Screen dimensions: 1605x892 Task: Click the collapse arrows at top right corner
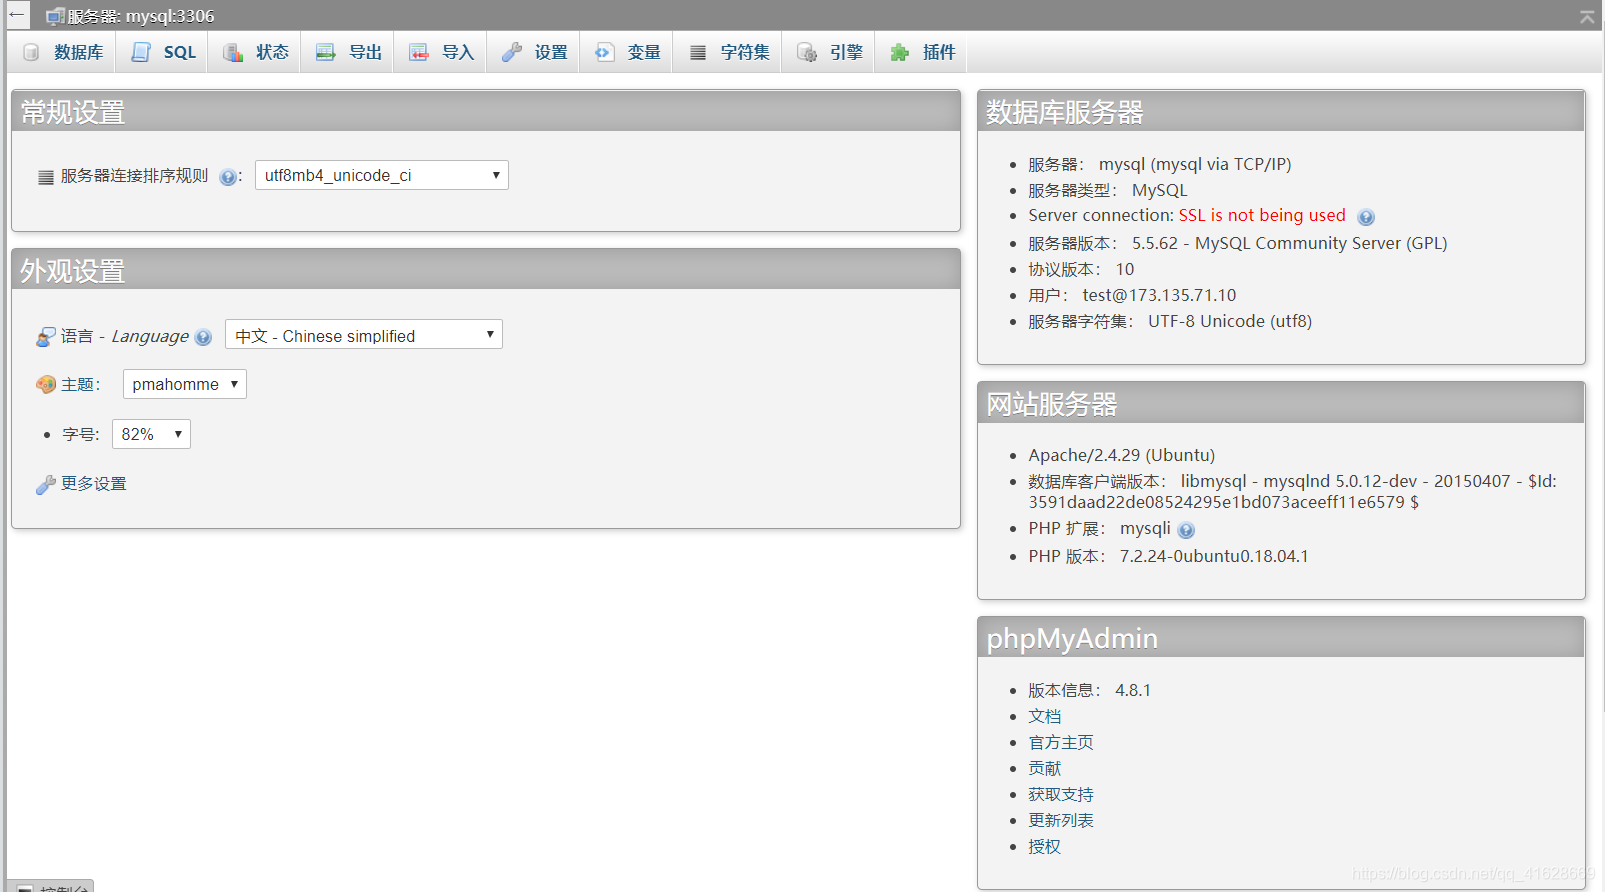(x=1587, y=16)
